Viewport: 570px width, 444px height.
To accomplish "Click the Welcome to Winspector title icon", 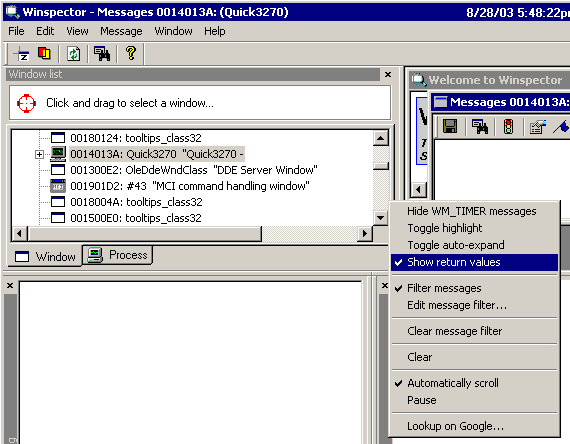I will click(x=419, y=79).
